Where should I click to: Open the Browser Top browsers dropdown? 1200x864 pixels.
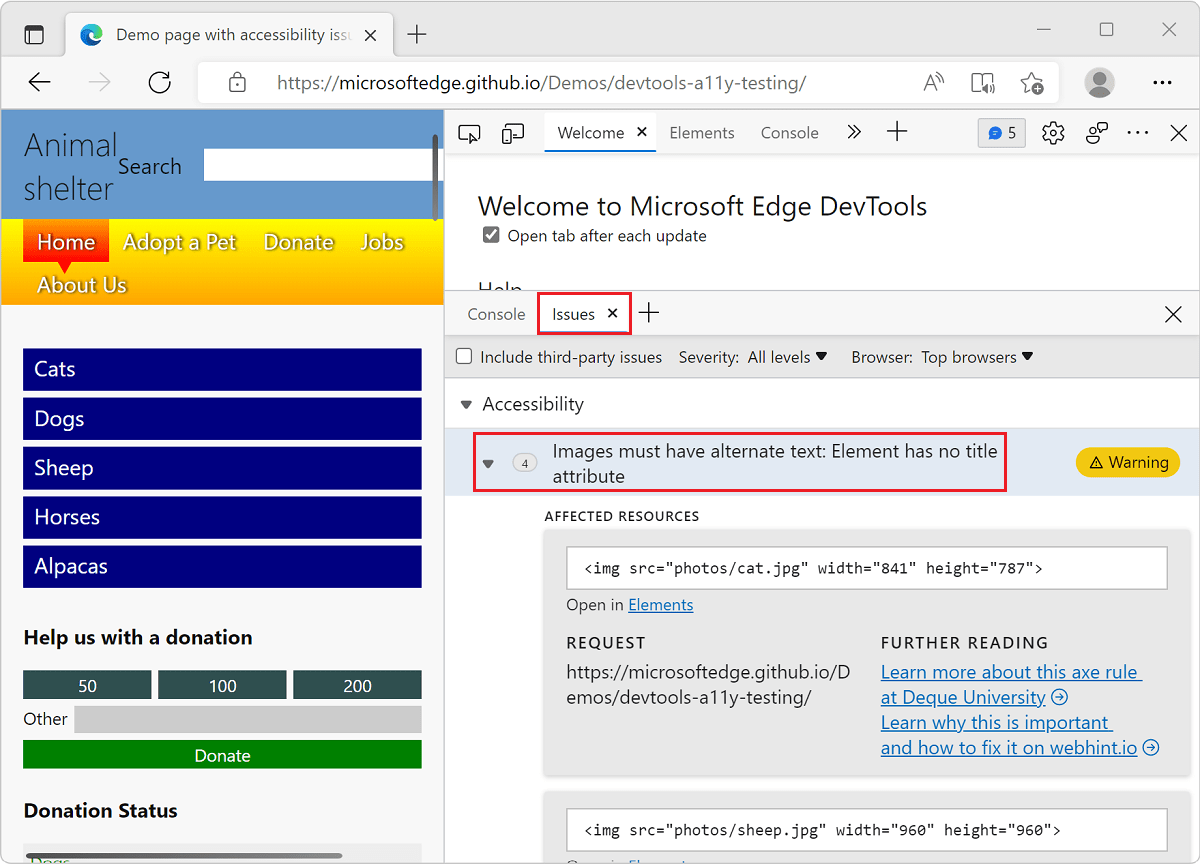click(975, 357)
